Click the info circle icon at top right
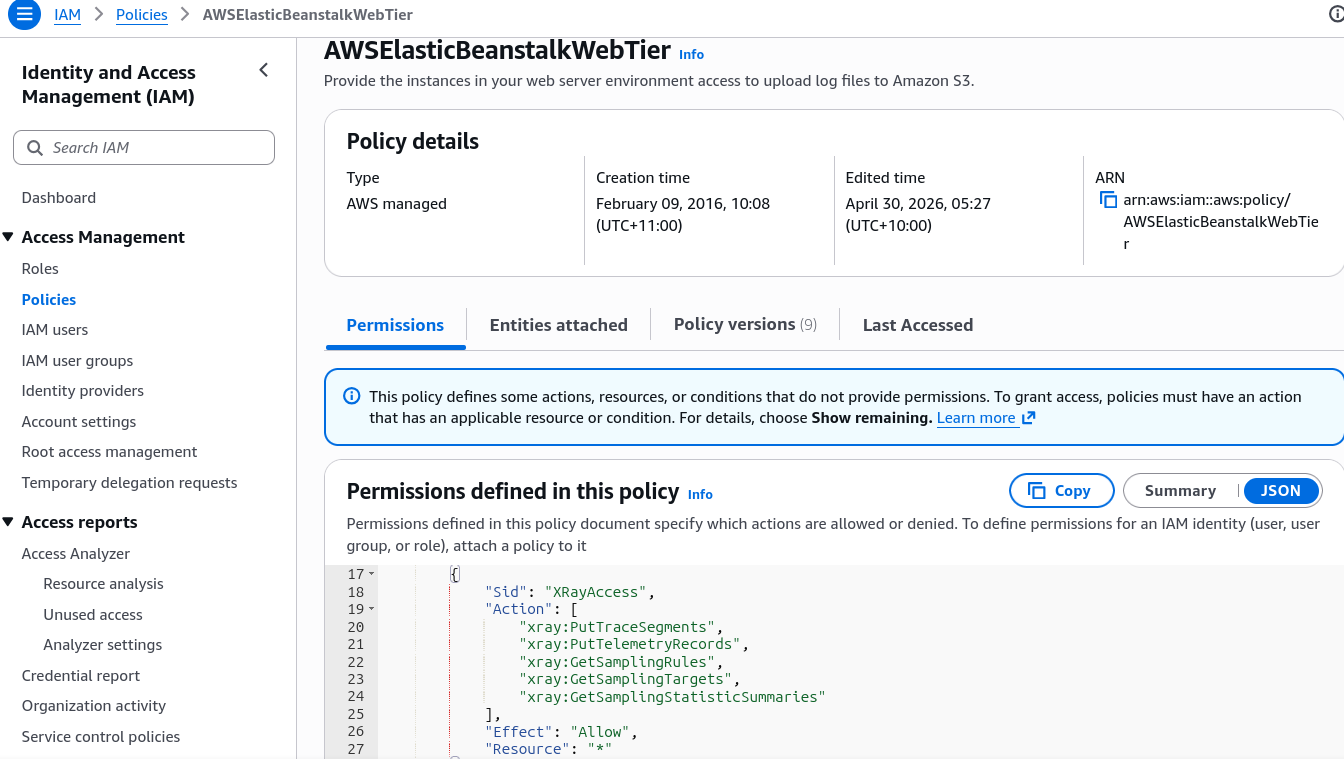 point(1337,15)
